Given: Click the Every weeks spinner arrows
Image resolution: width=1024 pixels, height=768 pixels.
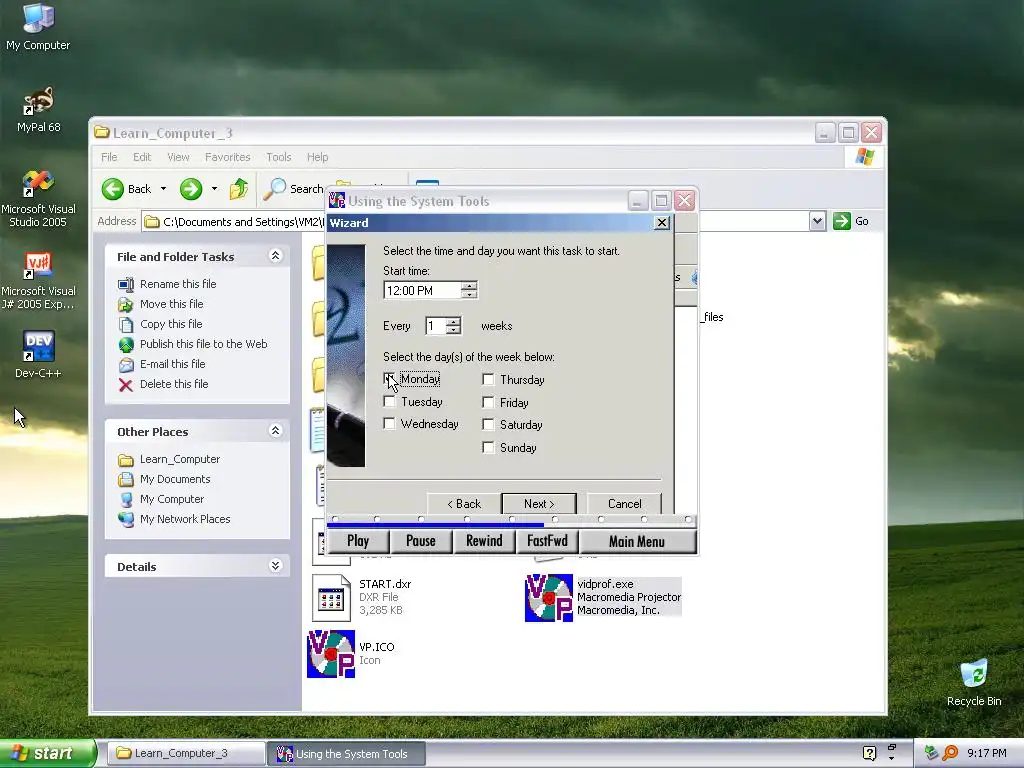Looking at the screenshot, I should [x=454, y=325].
